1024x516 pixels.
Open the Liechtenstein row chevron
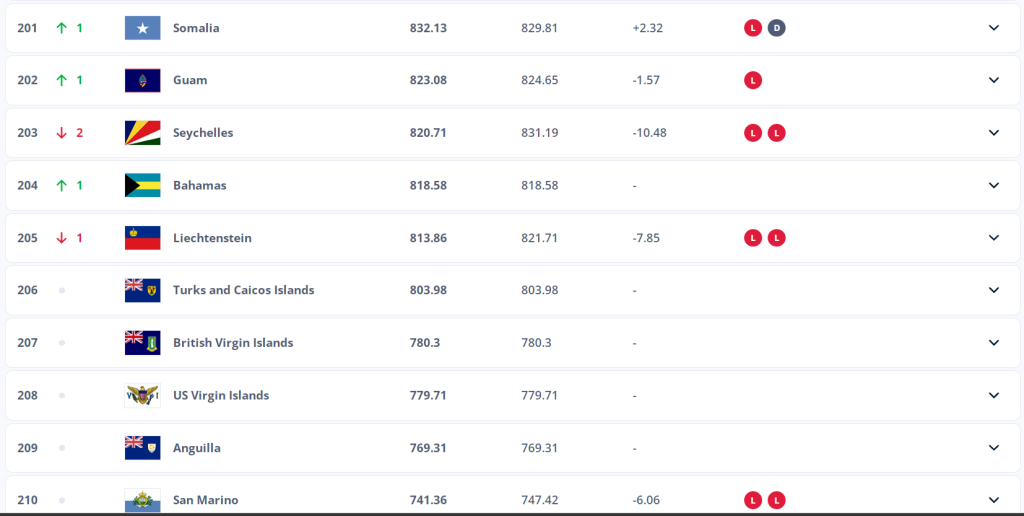pyautogui.click(x=993, y=238)
